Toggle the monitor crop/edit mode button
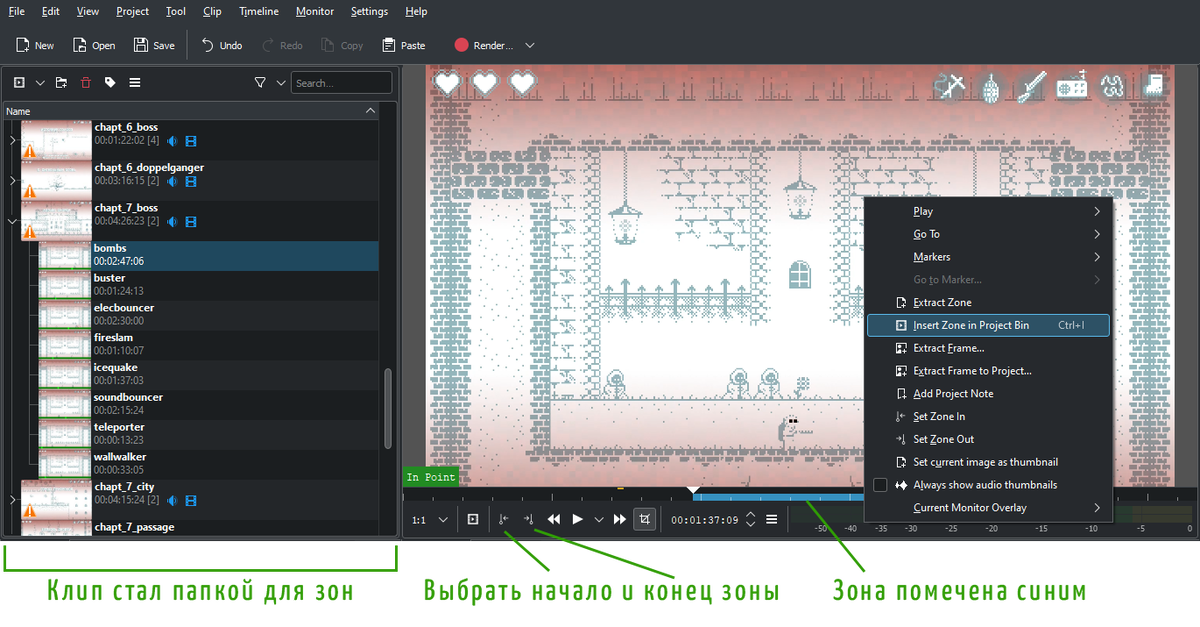The width and height of the screenshot is (1200, 627). [x=645, y=520]
